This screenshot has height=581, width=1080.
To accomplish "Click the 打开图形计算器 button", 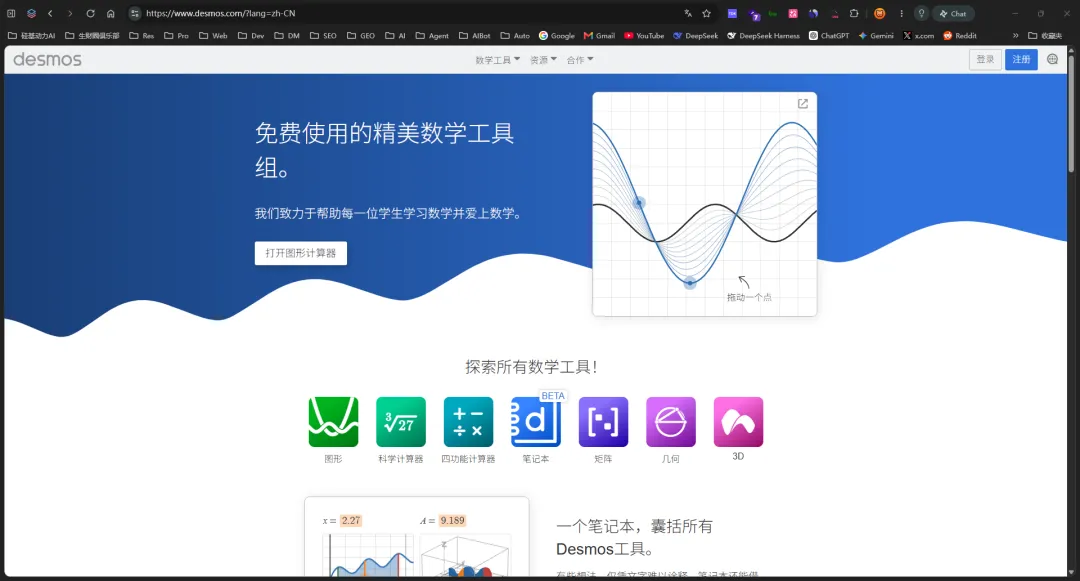I will point(301,253).
